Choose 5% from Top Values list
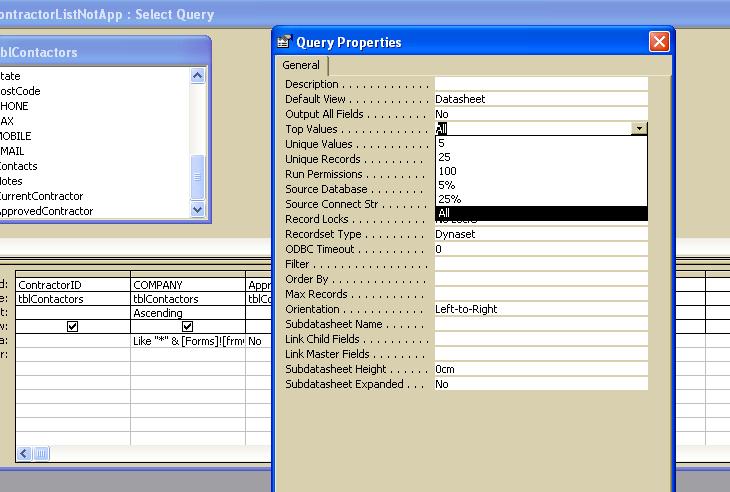The image size is (730, 492). pyautogui.click(x=541, y=185)
